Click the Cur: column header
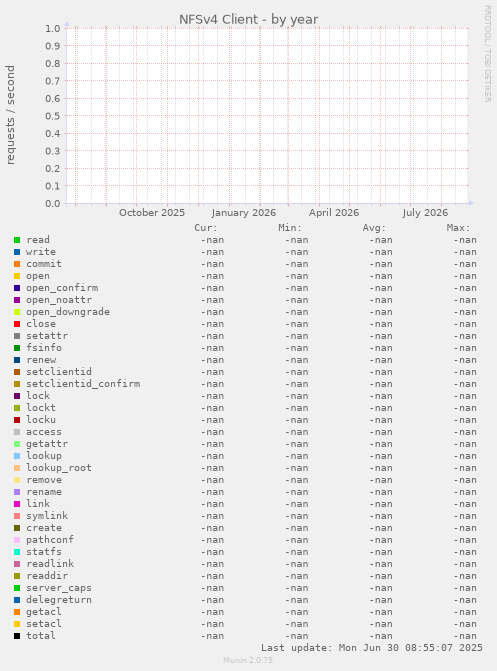Screen dimensions: 497x671 coord(206,228)
